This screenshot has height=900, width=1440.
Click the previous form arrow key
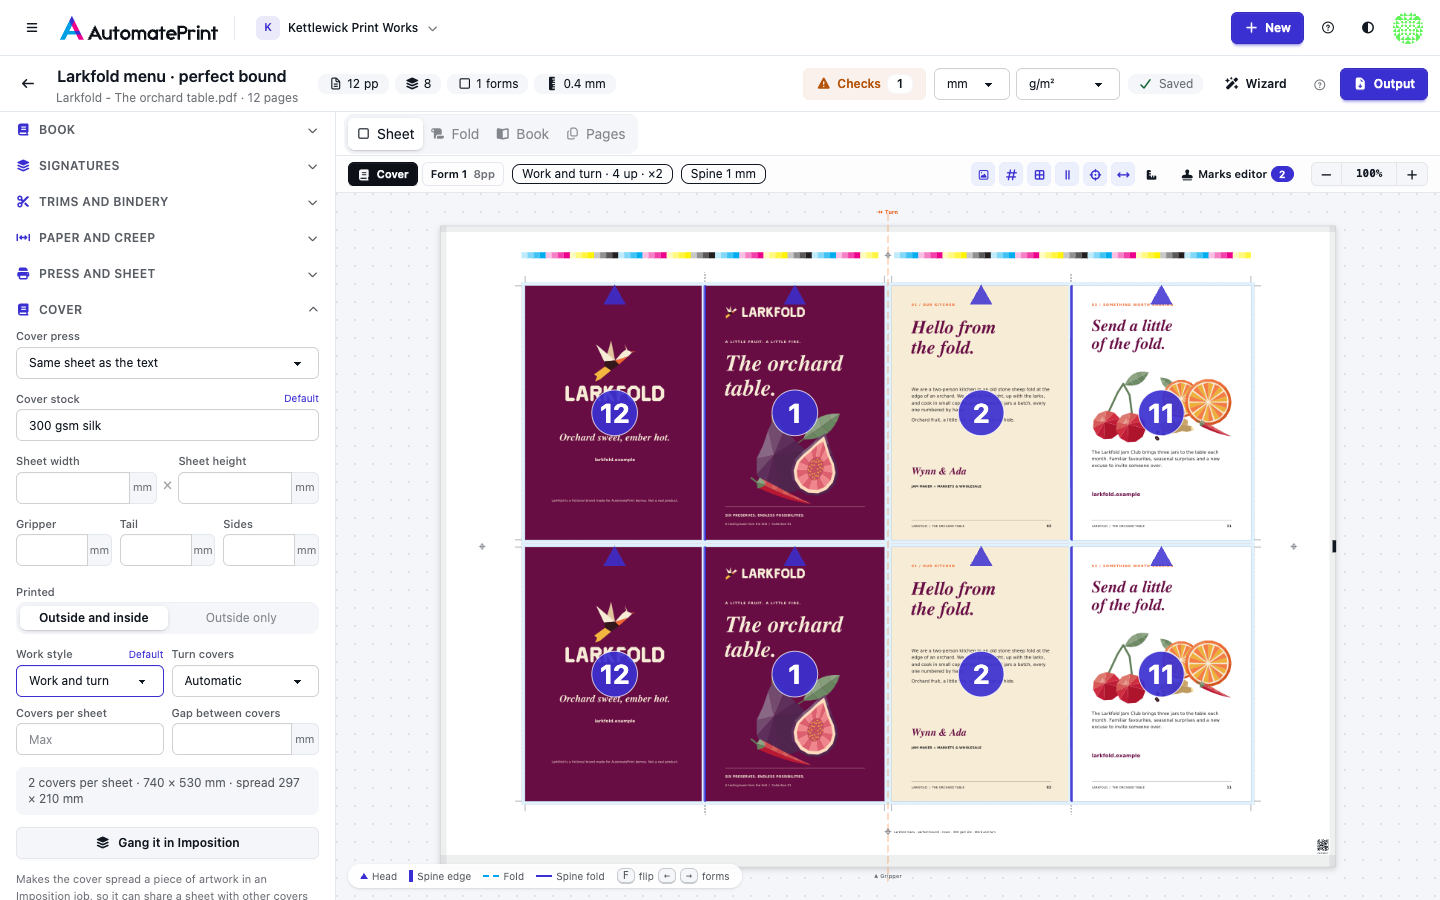pyautogui.click(x=668, y=876)
